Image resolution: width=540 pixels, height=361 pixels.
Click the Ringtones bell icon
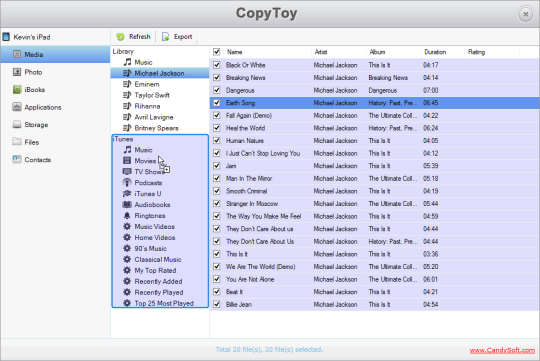pos(127,216)
